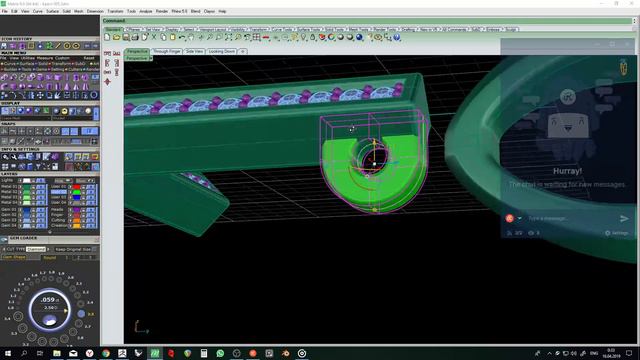Switch to the Looking Down viewport tab
This screenshot has height=360, width=640.
tap(222, 51)
